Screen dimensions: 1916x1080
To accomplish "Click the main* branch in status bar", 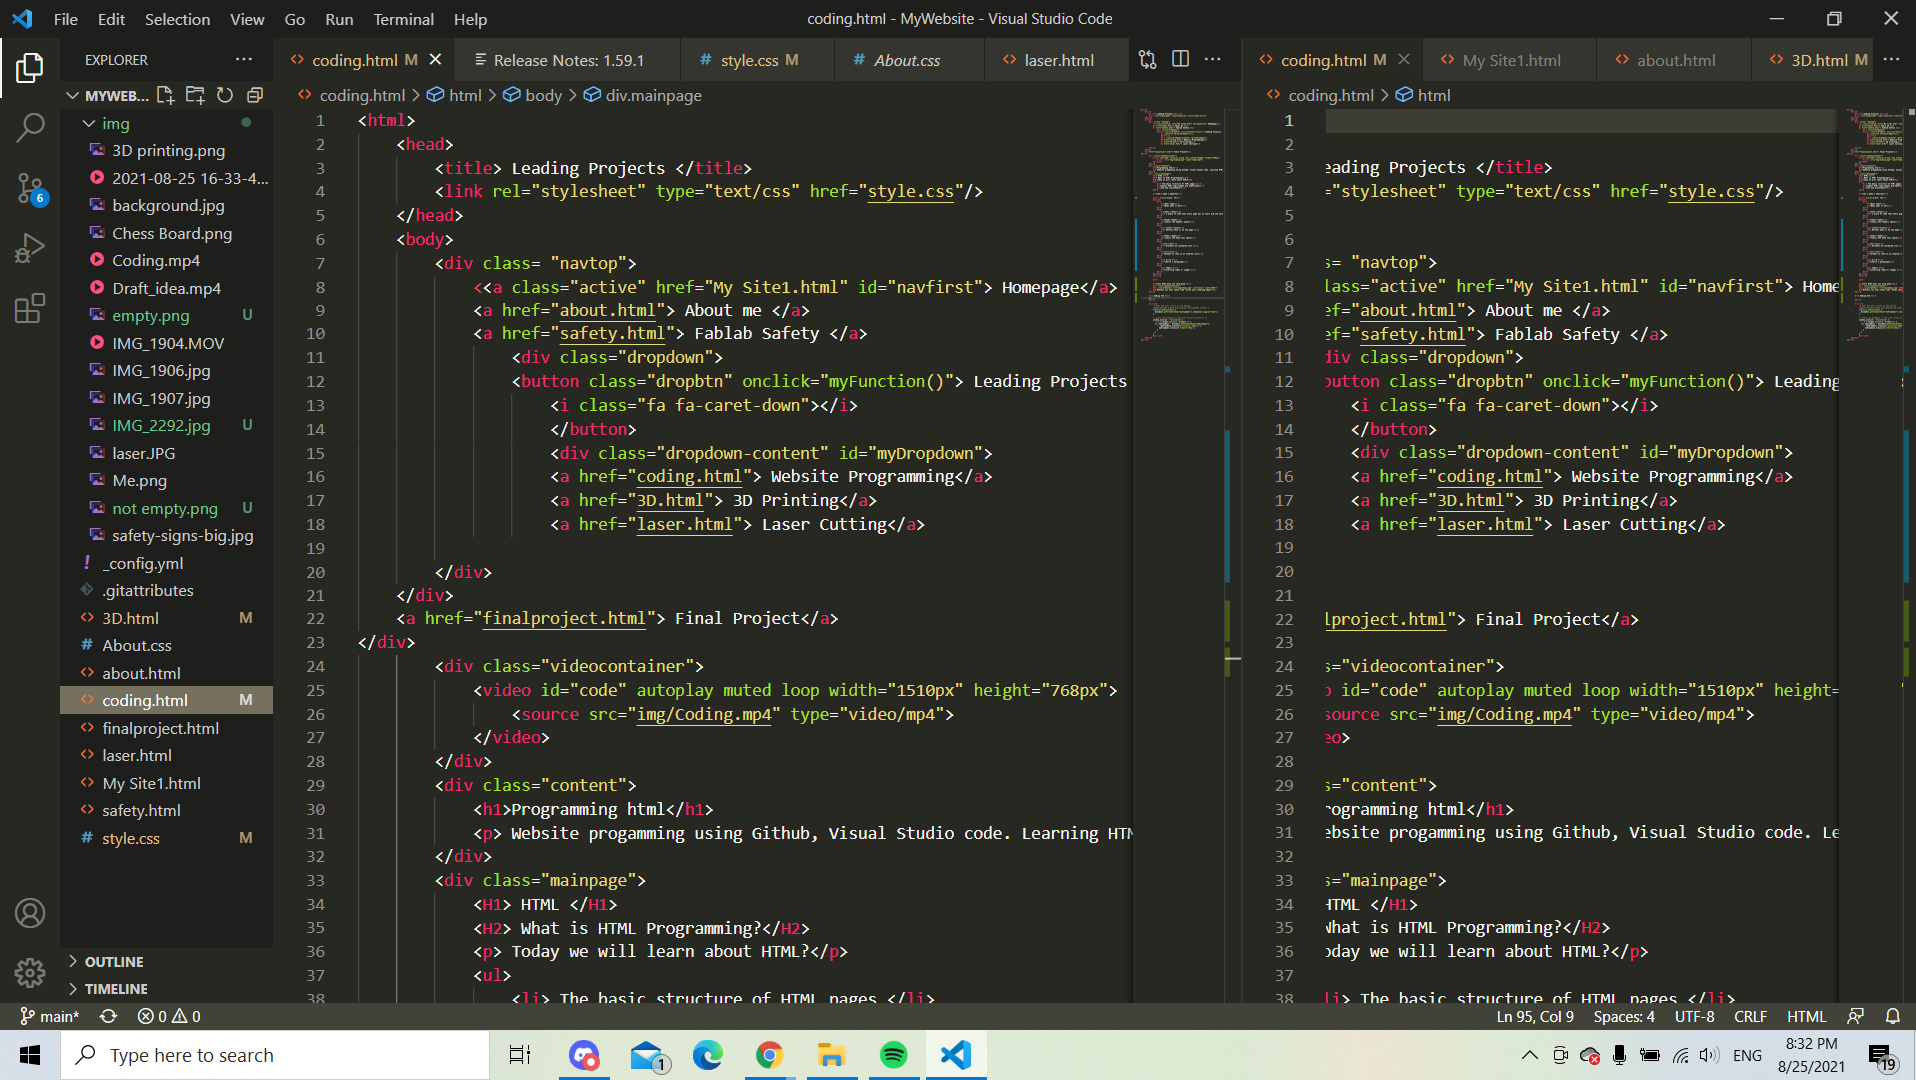I will click(x=50, y=1016).
